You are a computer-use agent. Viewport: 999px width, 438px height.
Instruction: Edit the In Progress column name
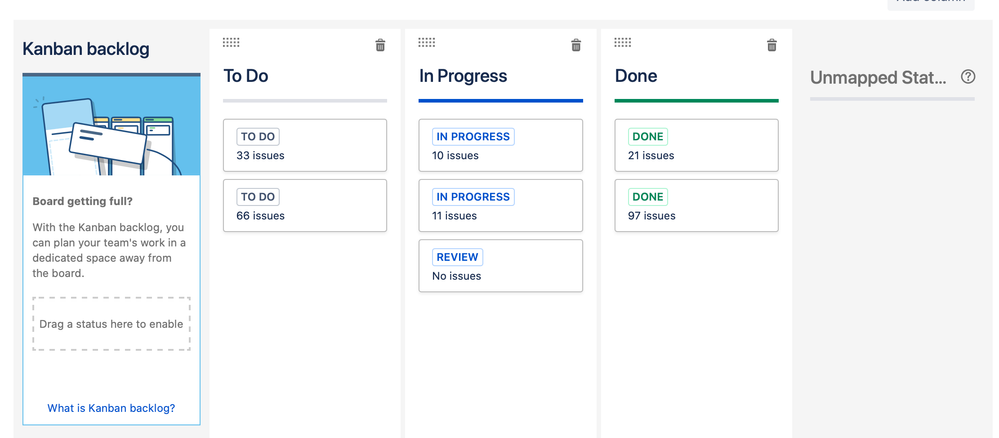[463, 76]
